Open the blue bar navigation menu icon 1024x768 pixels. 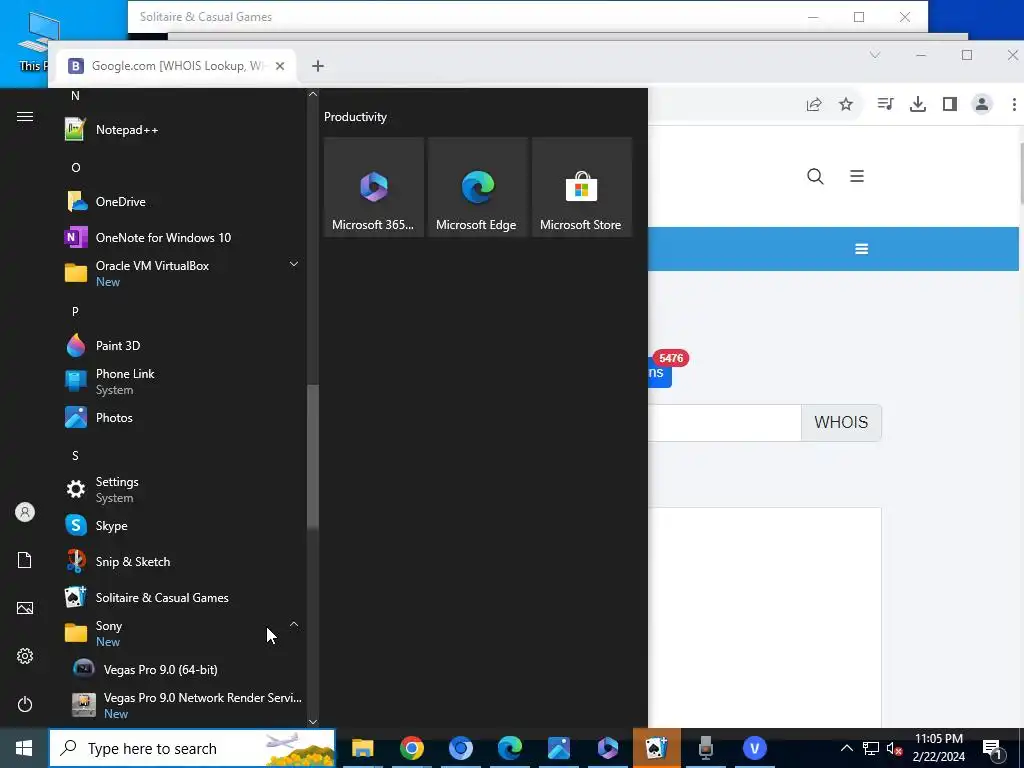click(861, 249)
